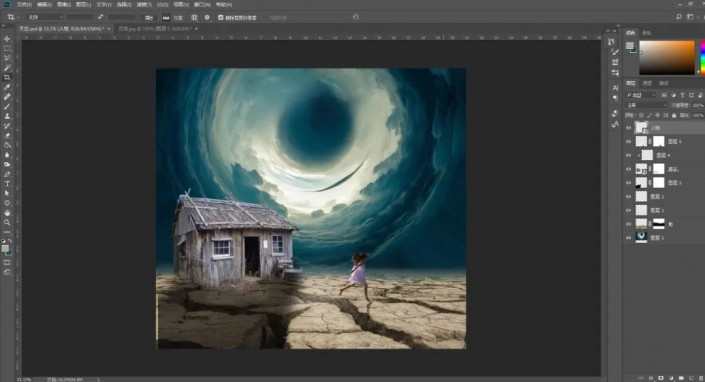This screenshot has width=705, height=382.
Task: Hide the 人物 layer via its eye icon
Action: click(629, 128)
